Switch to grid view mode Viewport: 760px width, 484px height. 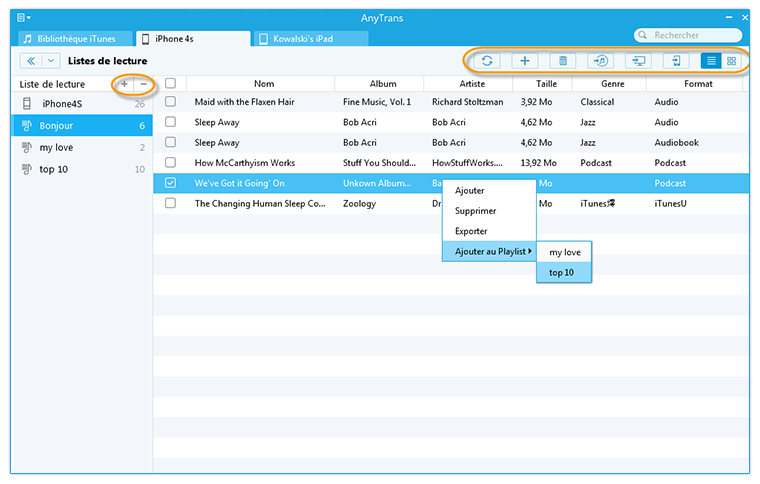731,61
